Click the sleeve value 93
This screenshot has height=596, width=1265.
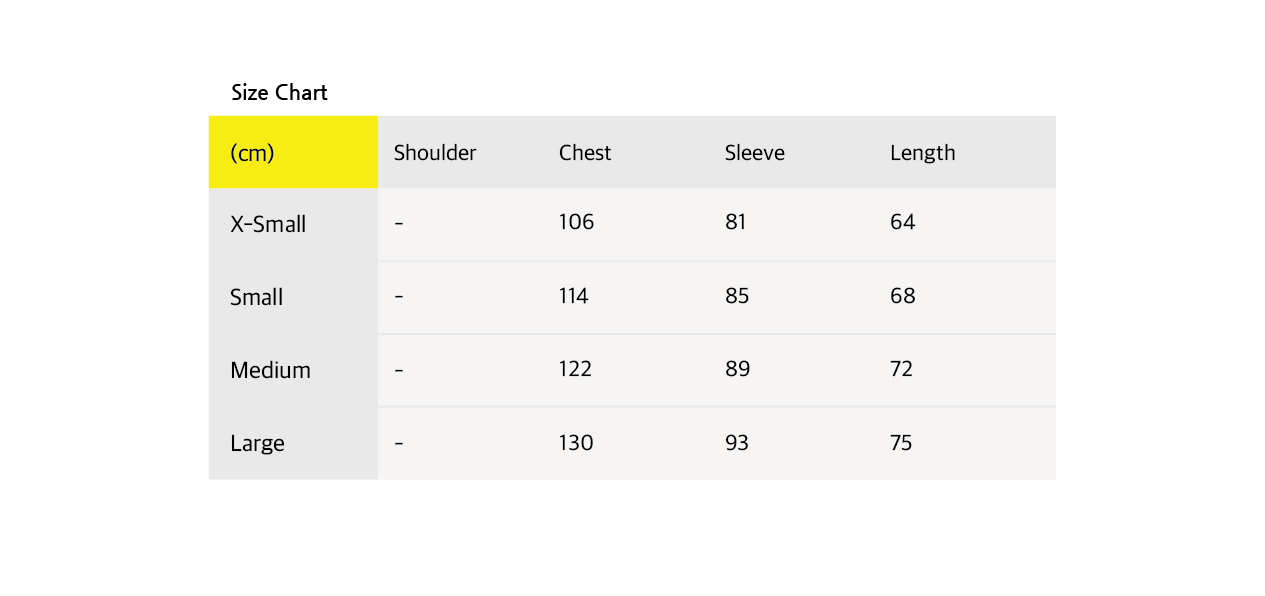click(737, 443)
